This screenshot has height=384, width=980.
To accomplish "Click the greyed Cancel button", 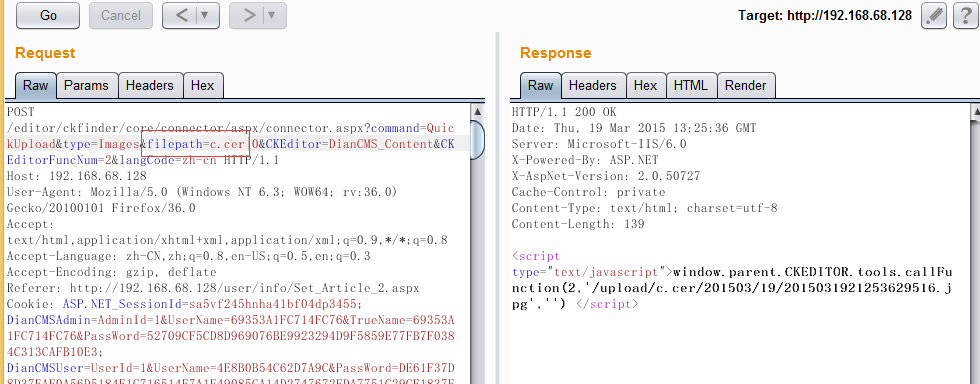I will [x=121, y=16].
